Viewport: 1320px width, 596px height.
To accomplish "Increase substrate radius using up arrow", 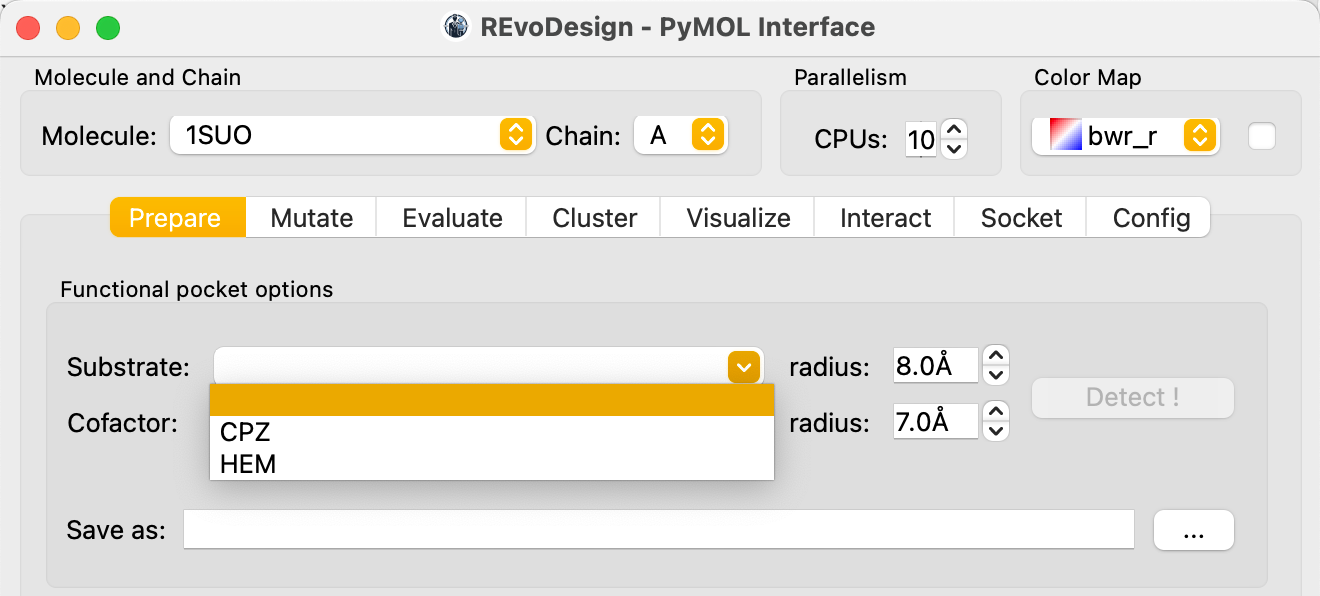I will click(995, 356).
